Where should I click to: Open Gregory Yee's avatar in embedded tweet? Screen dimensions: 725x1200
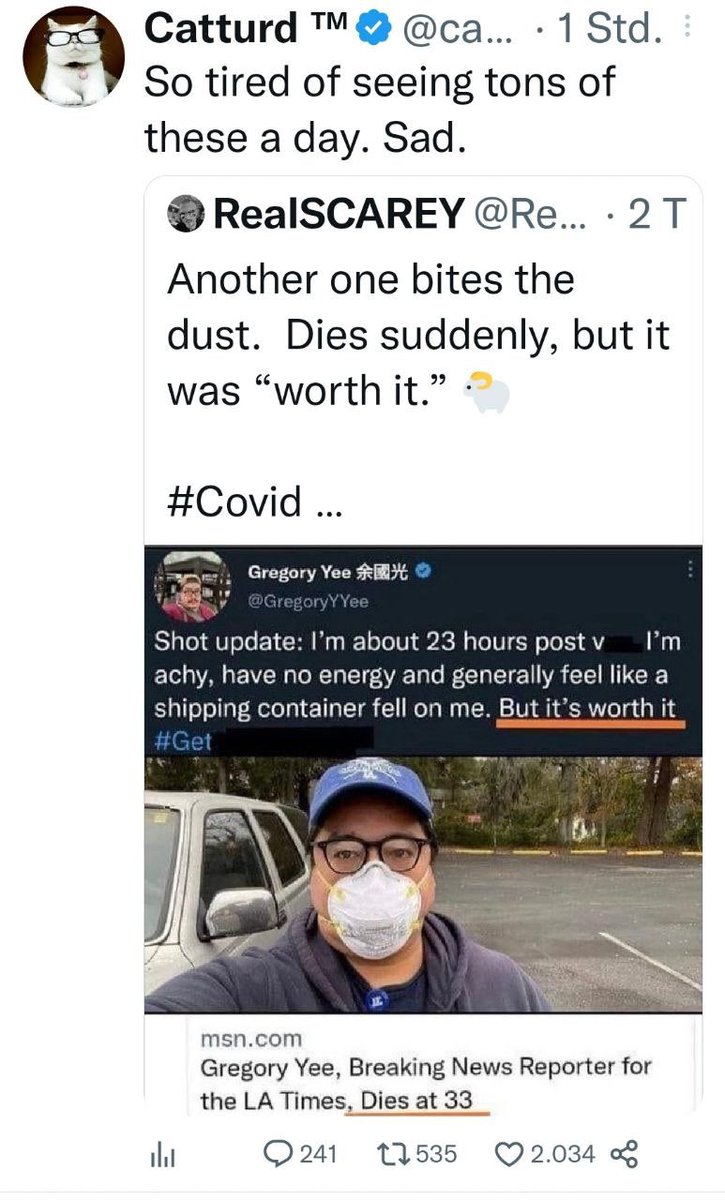187,587
